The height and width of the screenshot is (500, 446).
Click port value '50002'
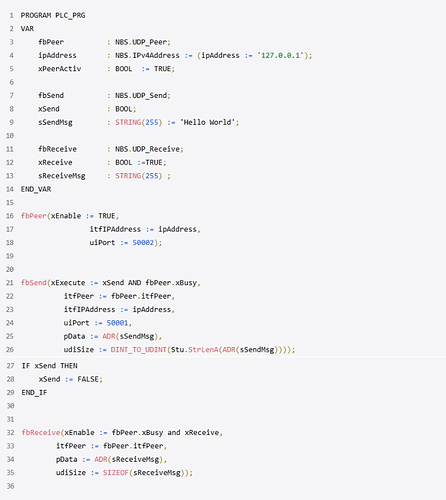tap(143, 243)
